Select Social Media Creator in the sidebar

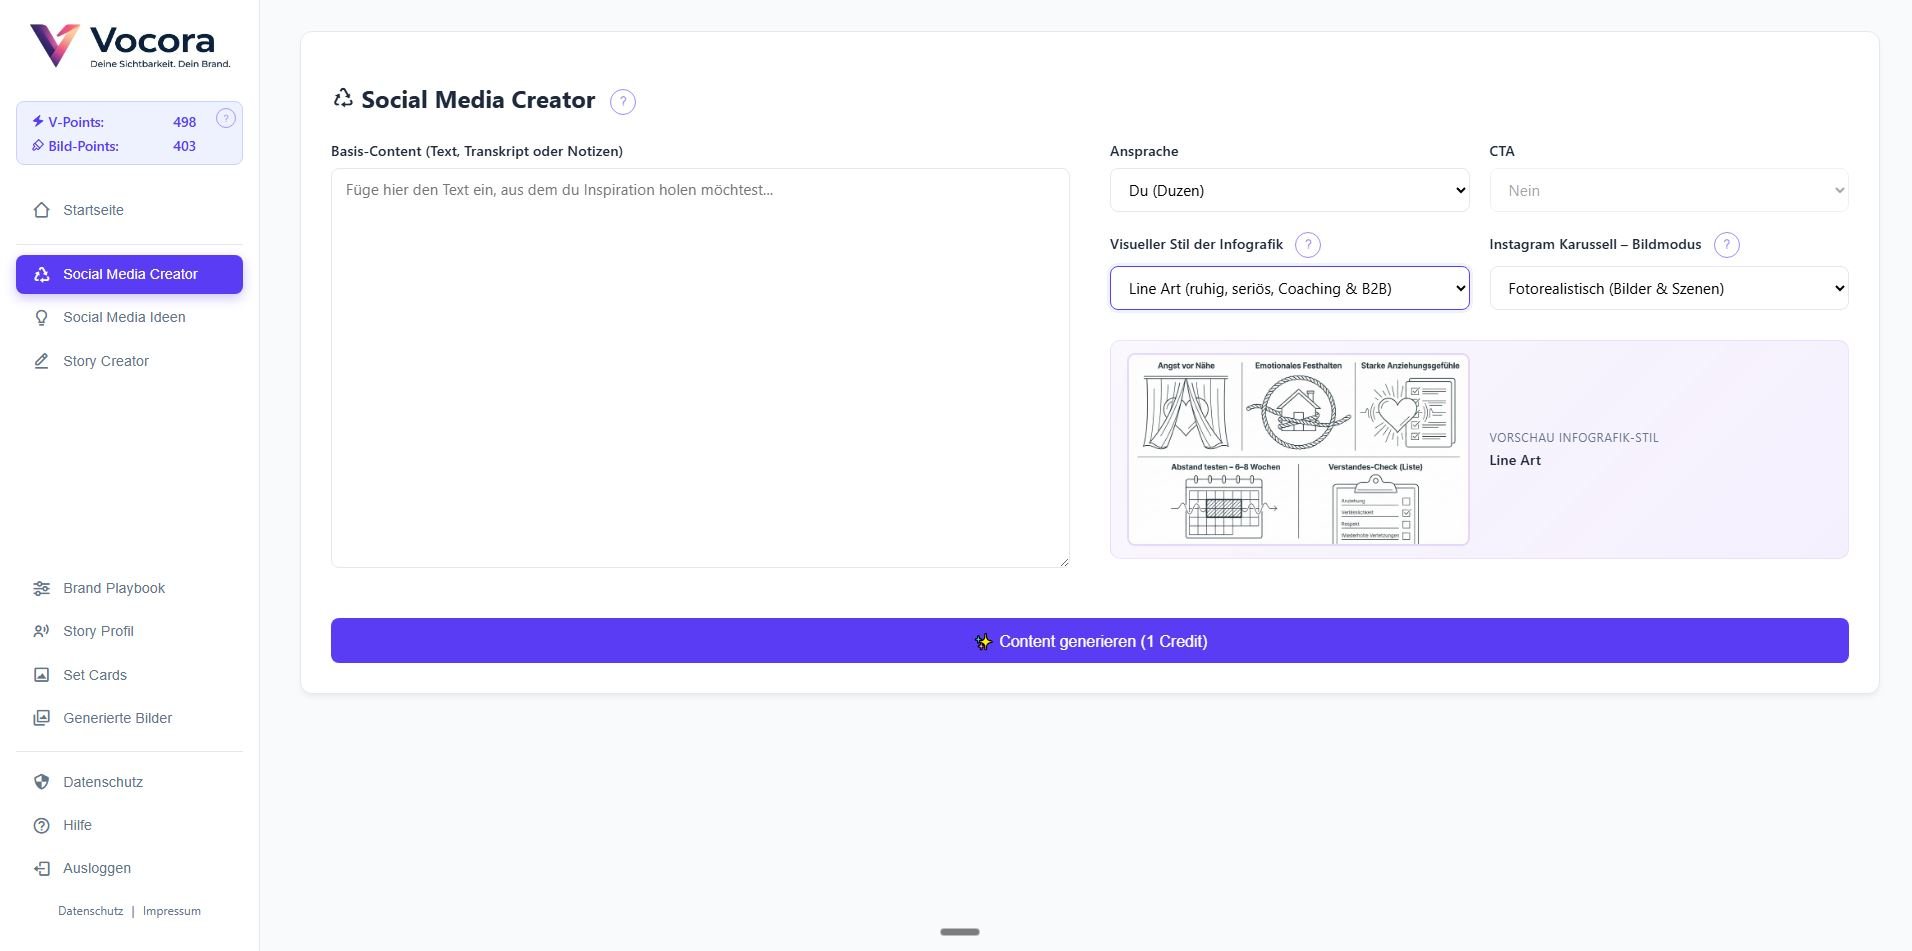tap(129, 274)
